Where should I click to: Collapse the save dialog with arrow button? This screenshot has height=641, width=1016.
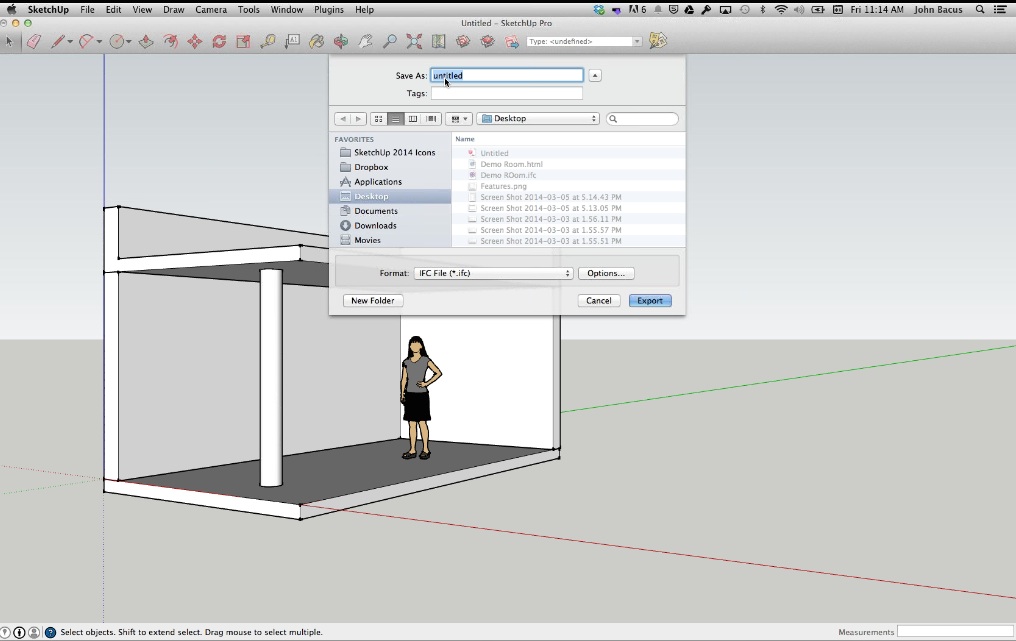[x=595, y=76]
